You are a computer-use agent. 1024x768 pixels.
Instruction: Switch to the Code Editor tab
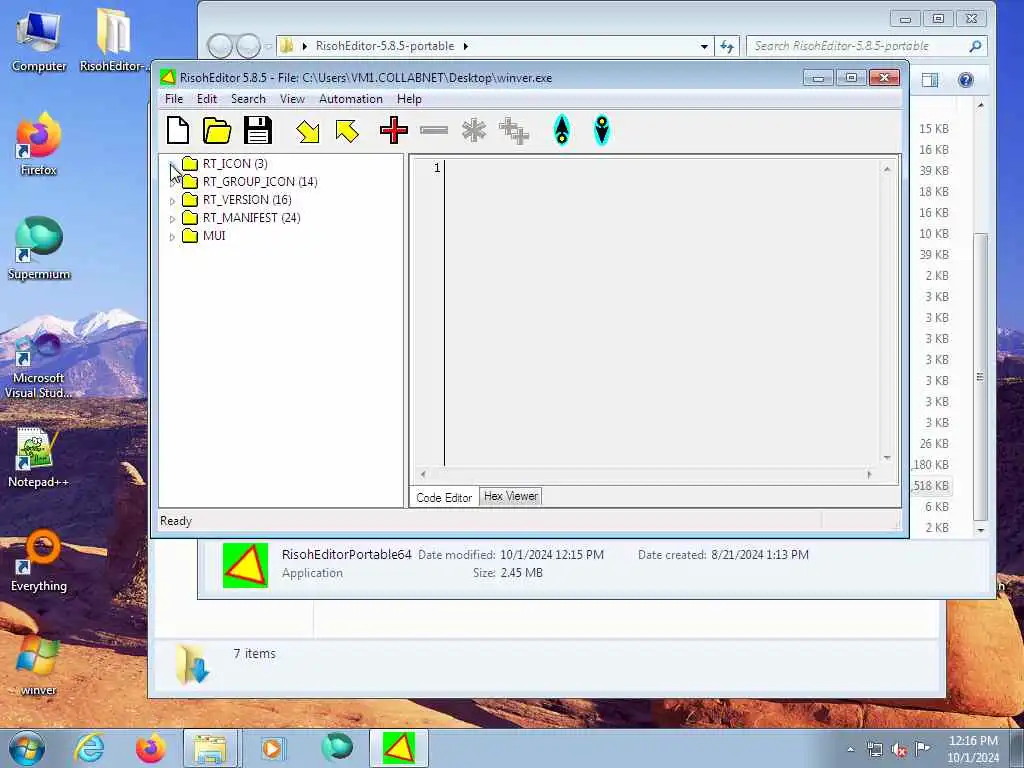[444, 498]
